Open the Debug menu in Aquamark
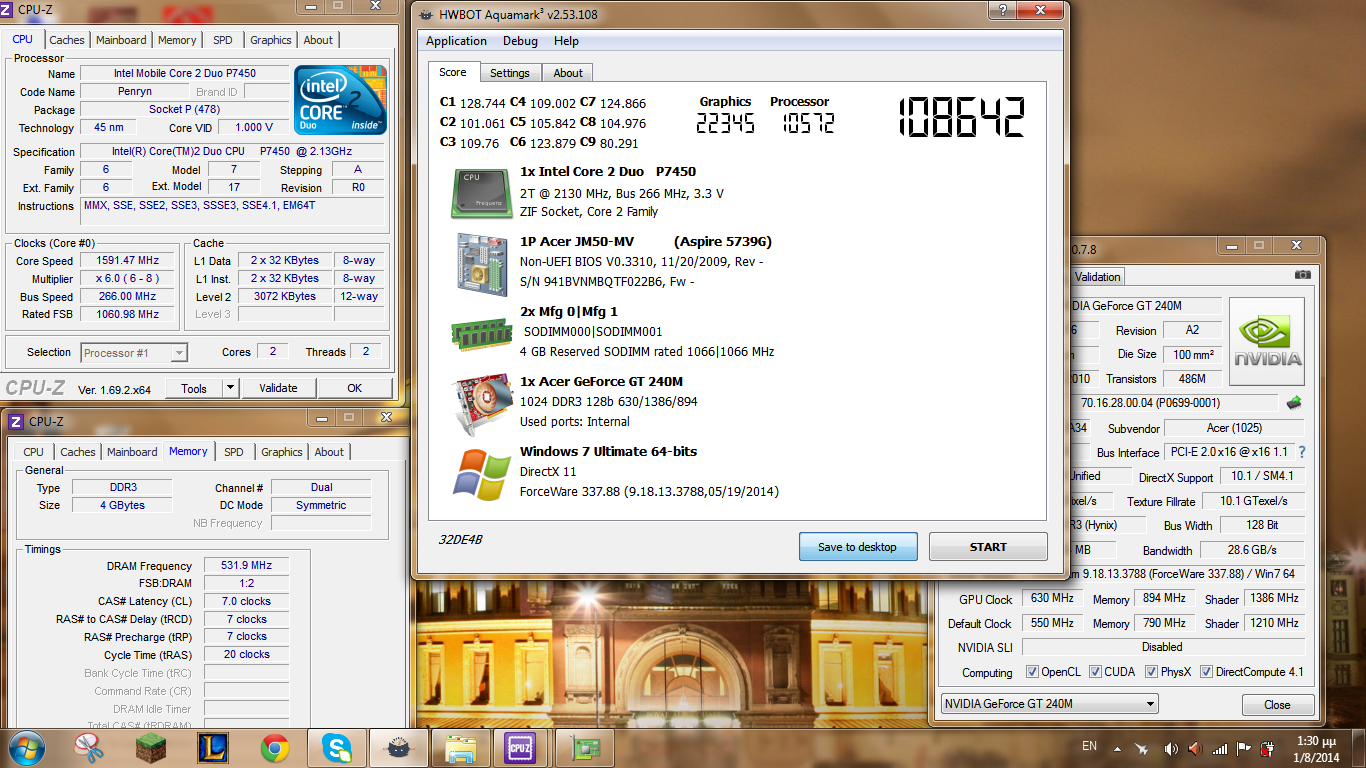The height and width of the screenshot is (768, 1366). 520,41
